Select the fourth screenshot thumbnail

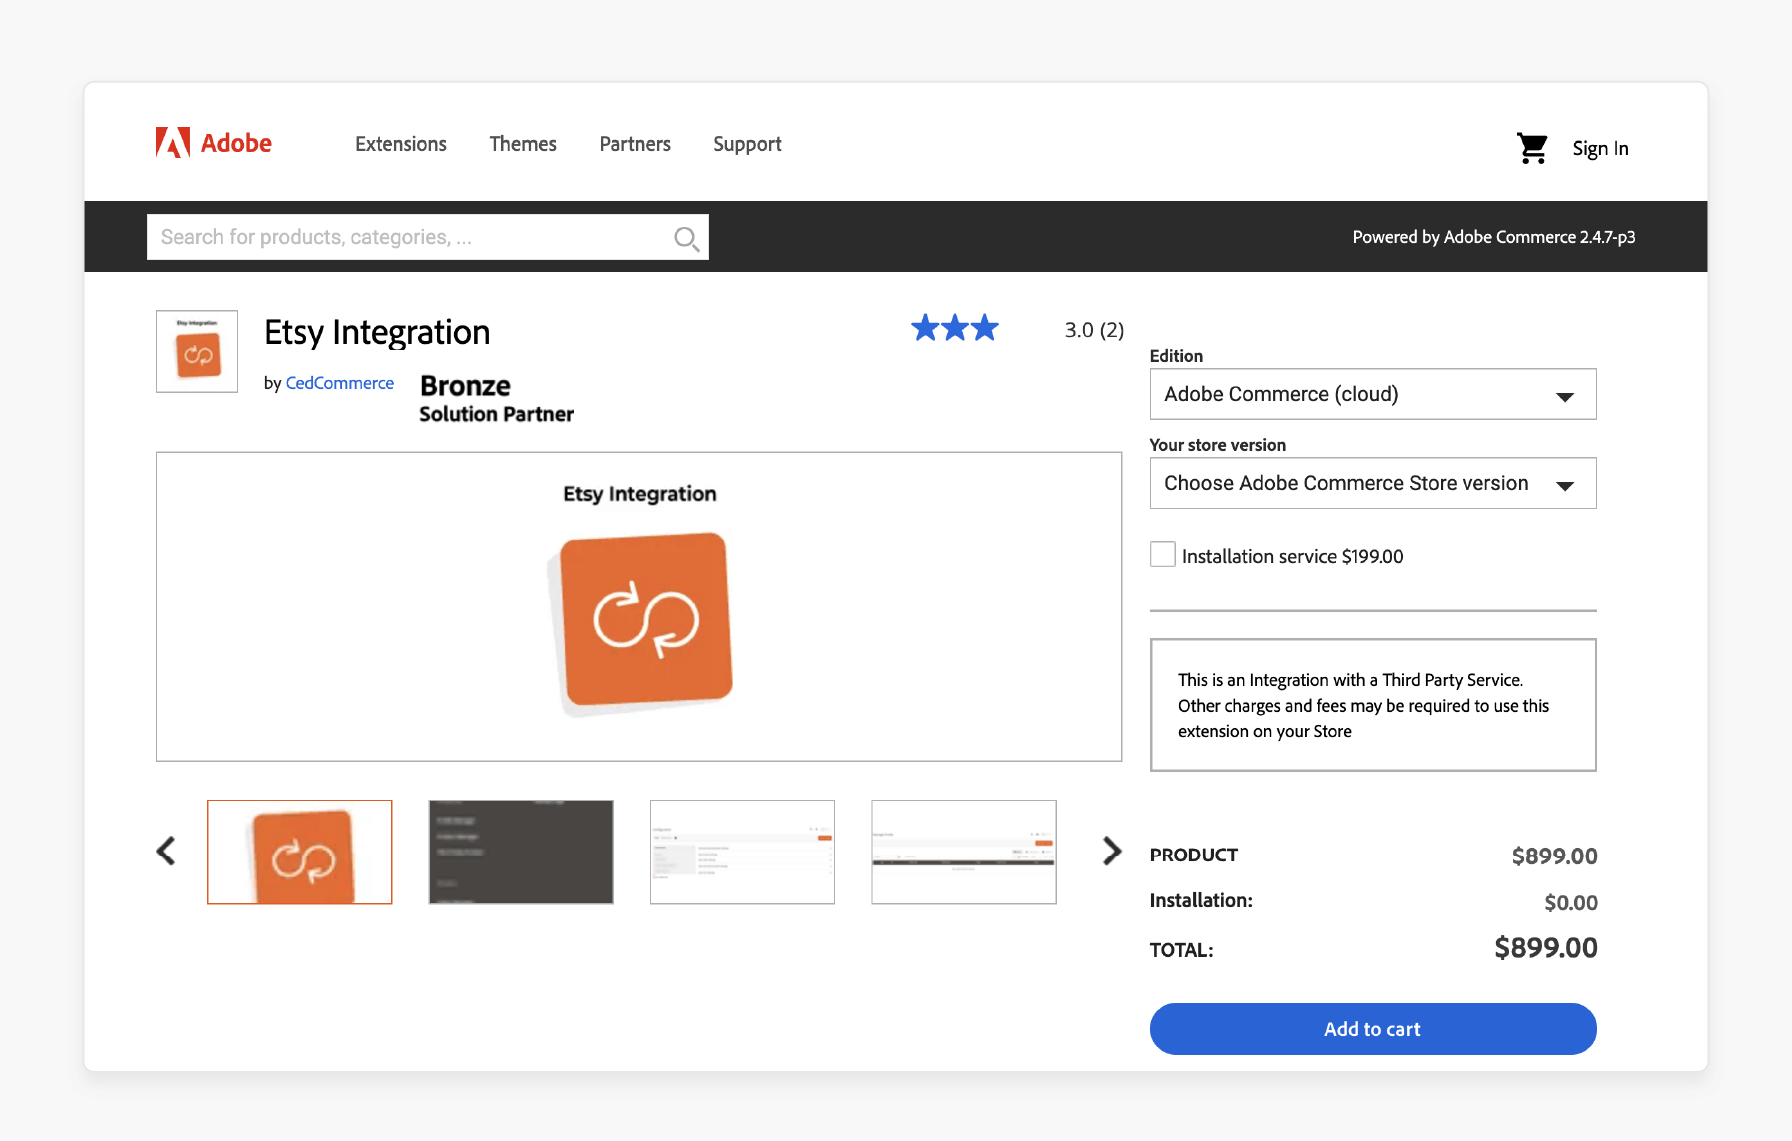pos(964,852)
